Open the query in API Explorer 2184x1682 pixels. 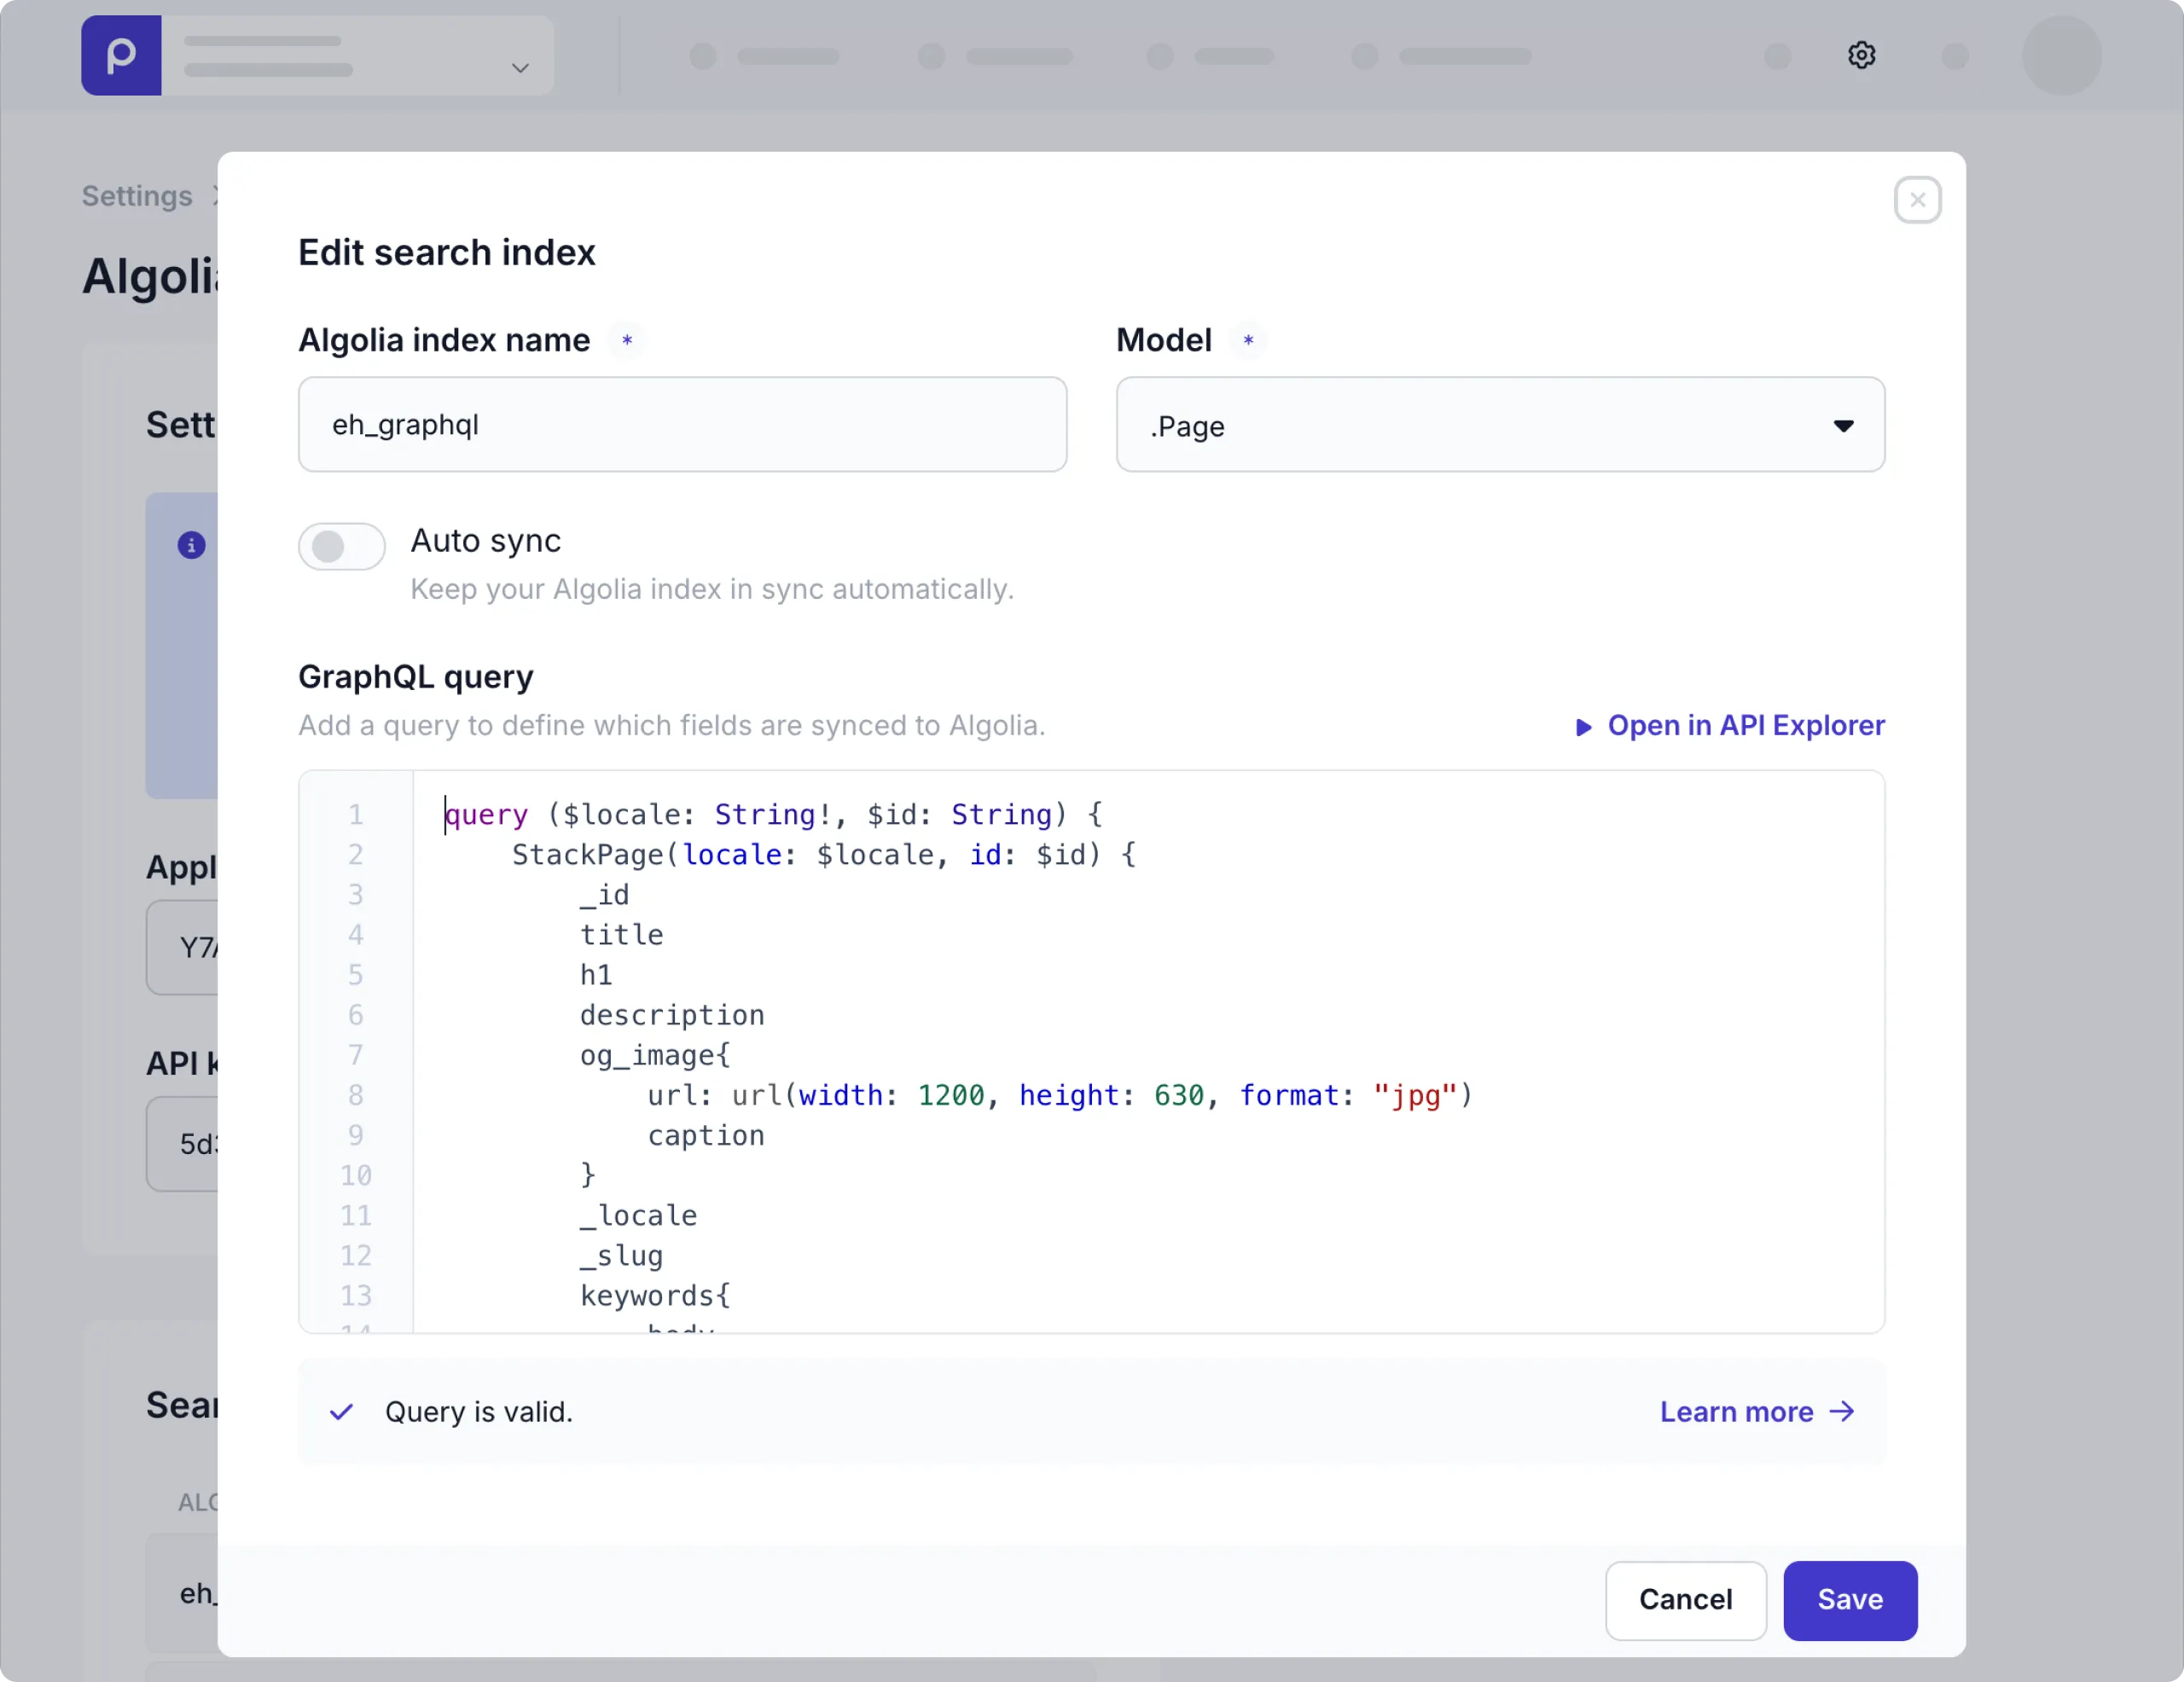point(1729,725)
